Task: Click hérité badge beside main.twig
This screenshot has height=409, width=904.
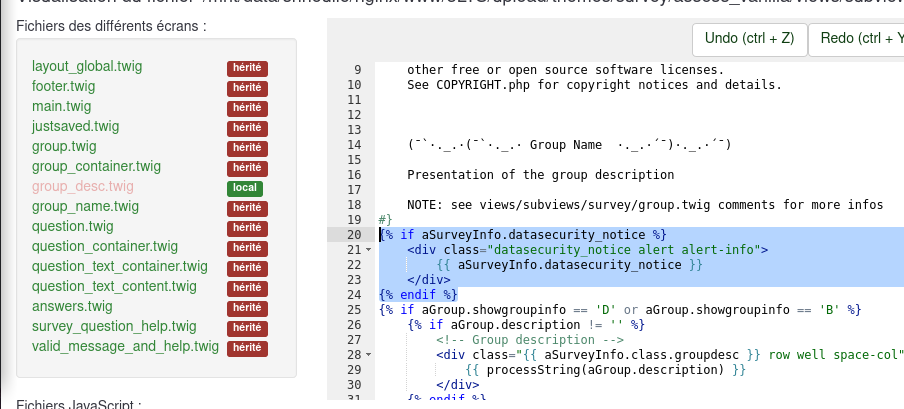Action: [x=247, y=108]
